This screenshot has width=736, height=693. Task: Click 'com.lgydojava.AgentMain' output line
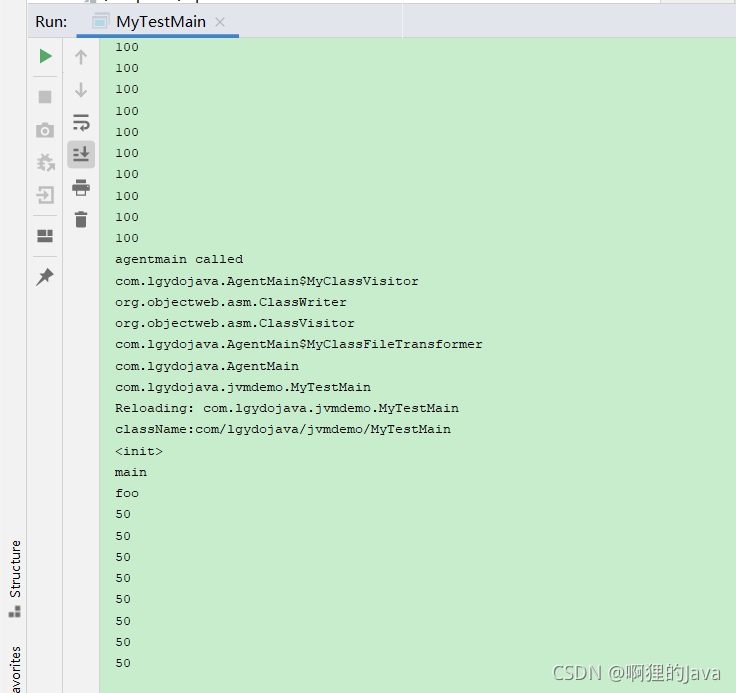[x=207, y=366]
